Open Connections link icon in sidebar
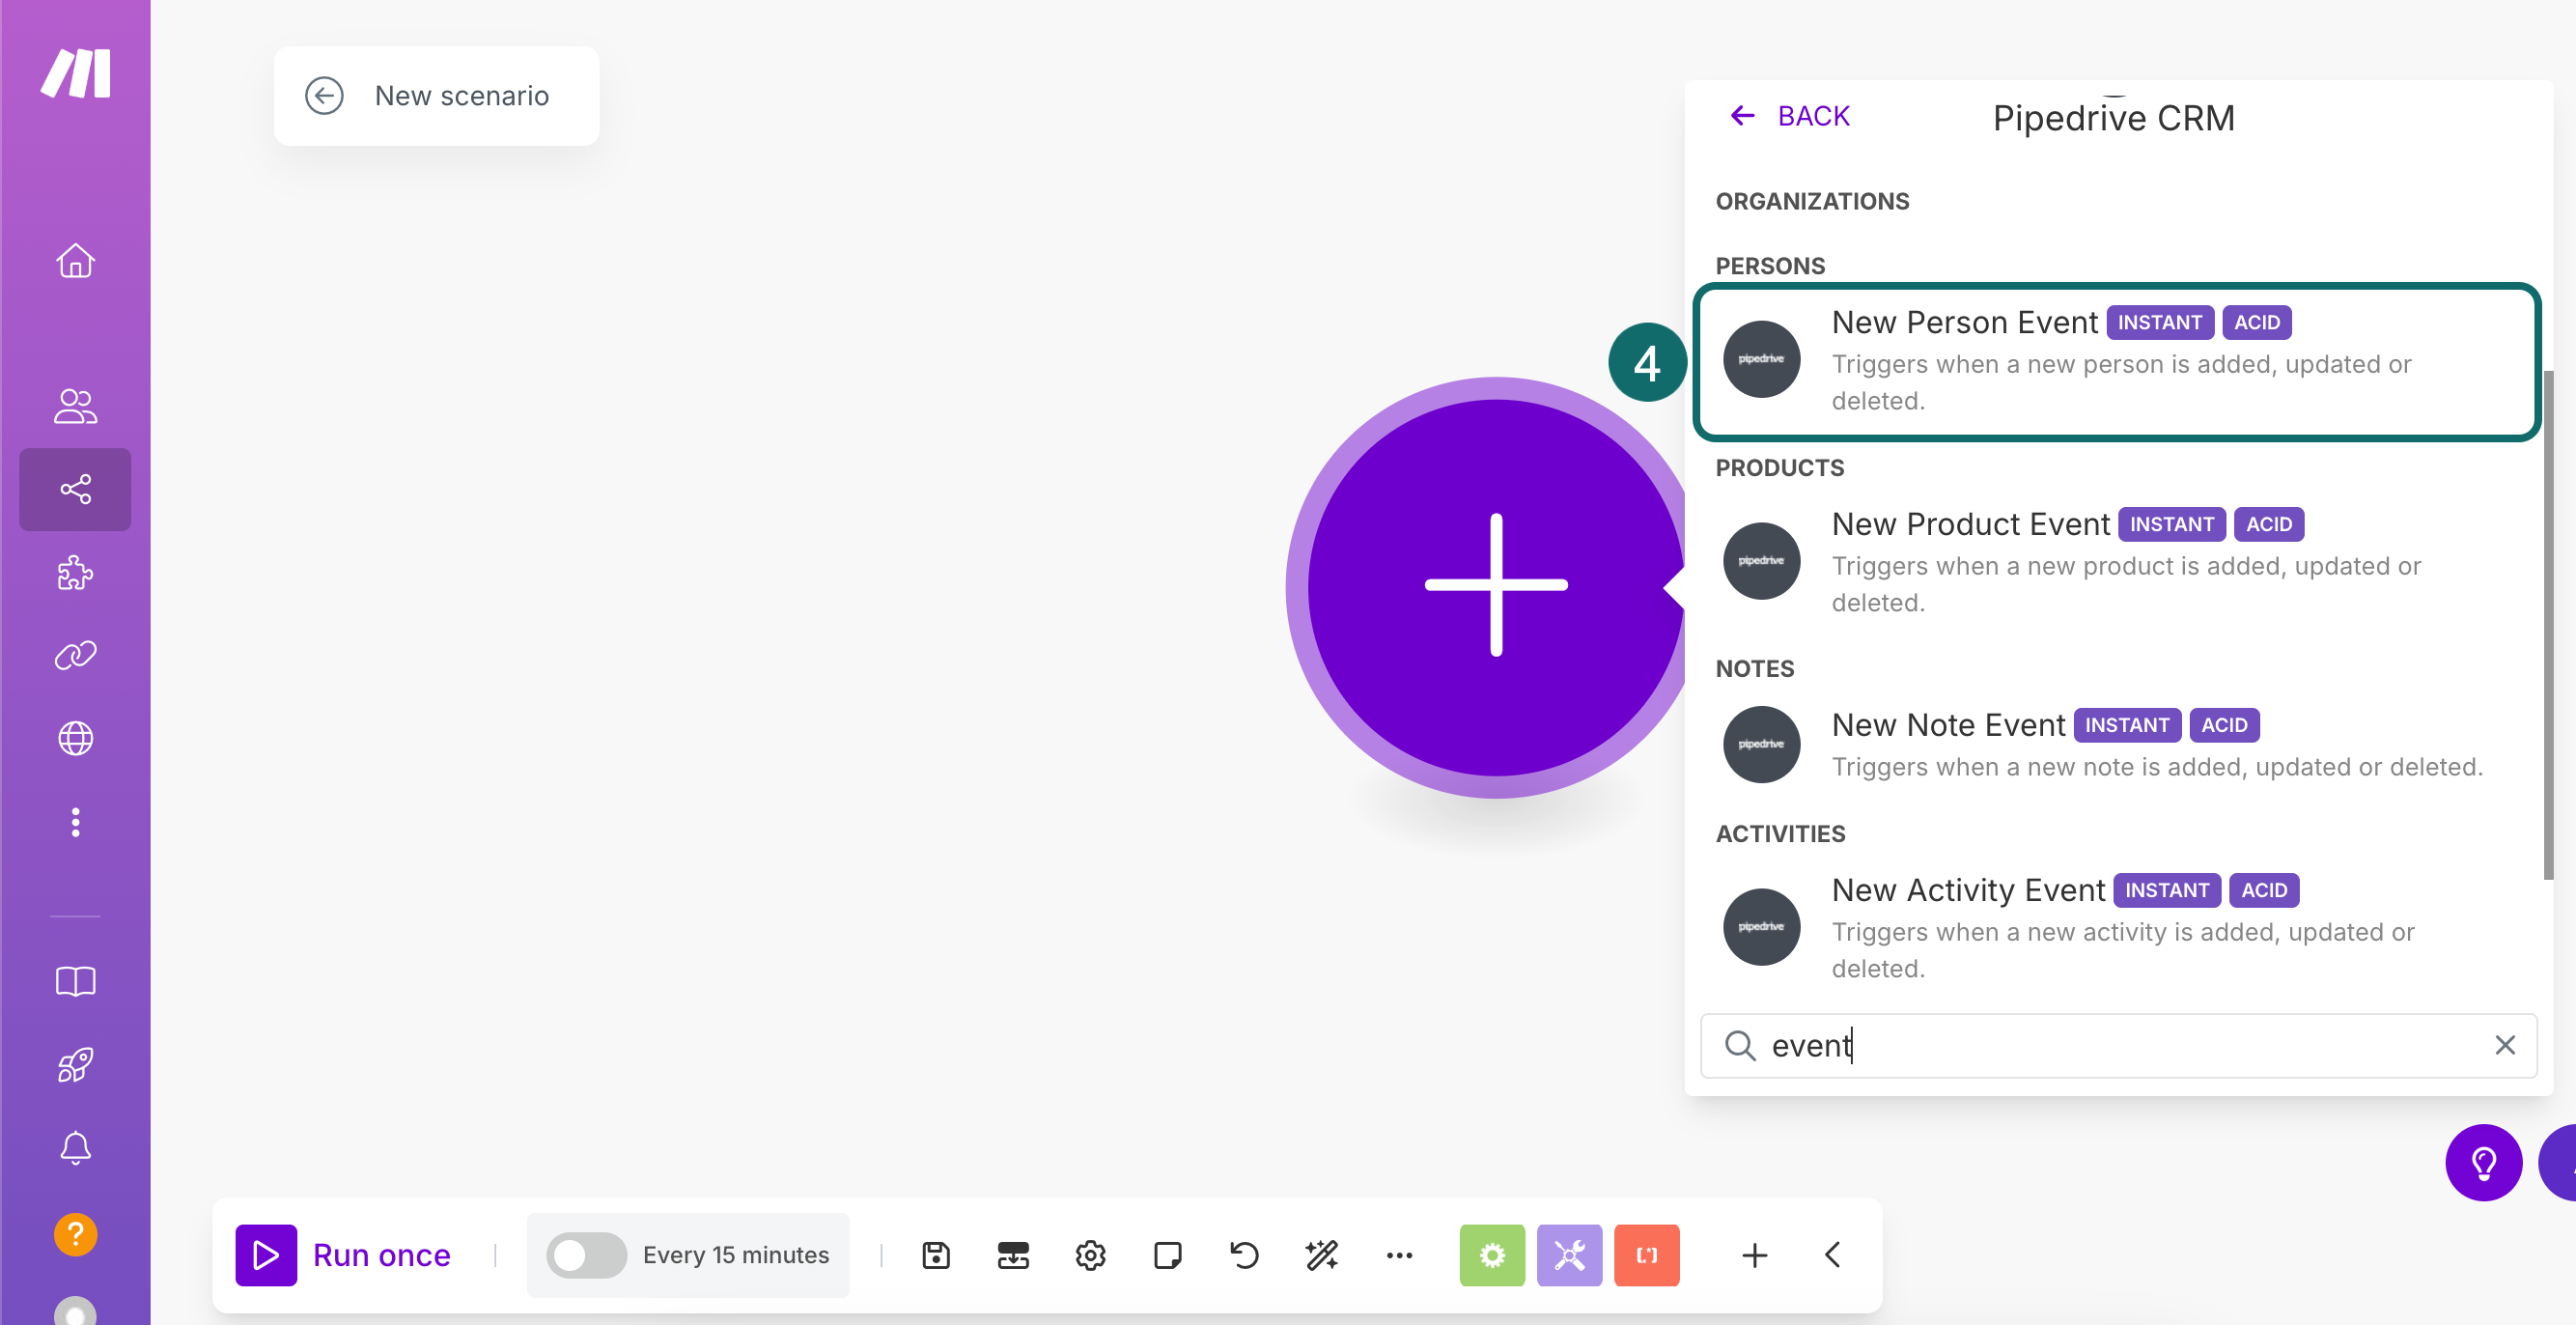The width and height of the screenshot is (2576, 1325). pos(75,655)
